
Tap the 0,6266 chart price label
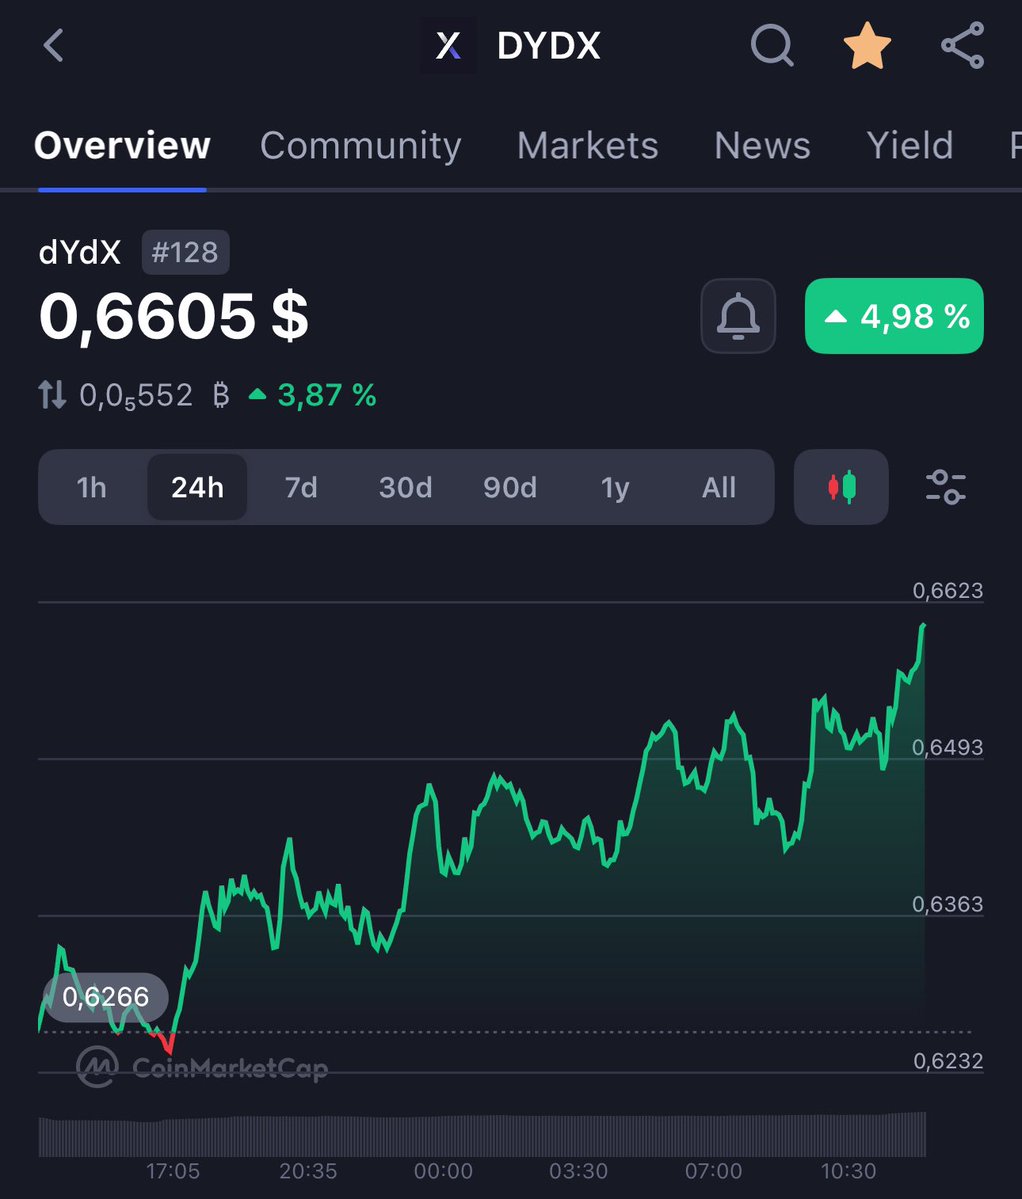[x=105, y=996]
